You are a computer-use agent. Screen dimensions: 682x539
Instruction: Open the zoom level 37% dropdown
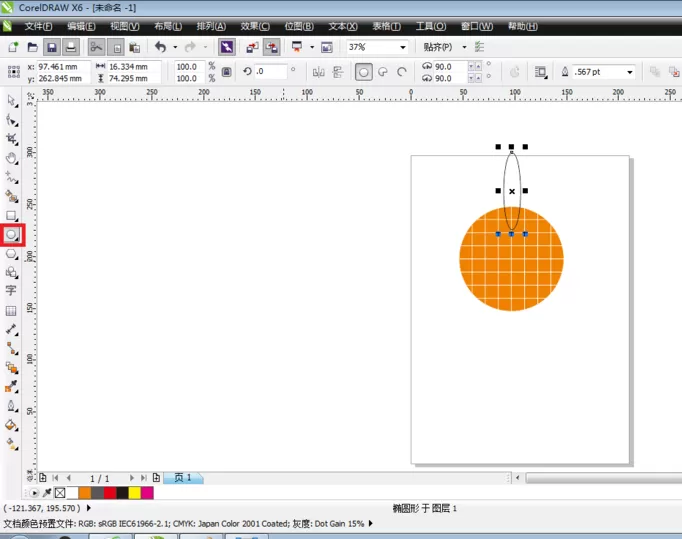(x=403, y=47)
